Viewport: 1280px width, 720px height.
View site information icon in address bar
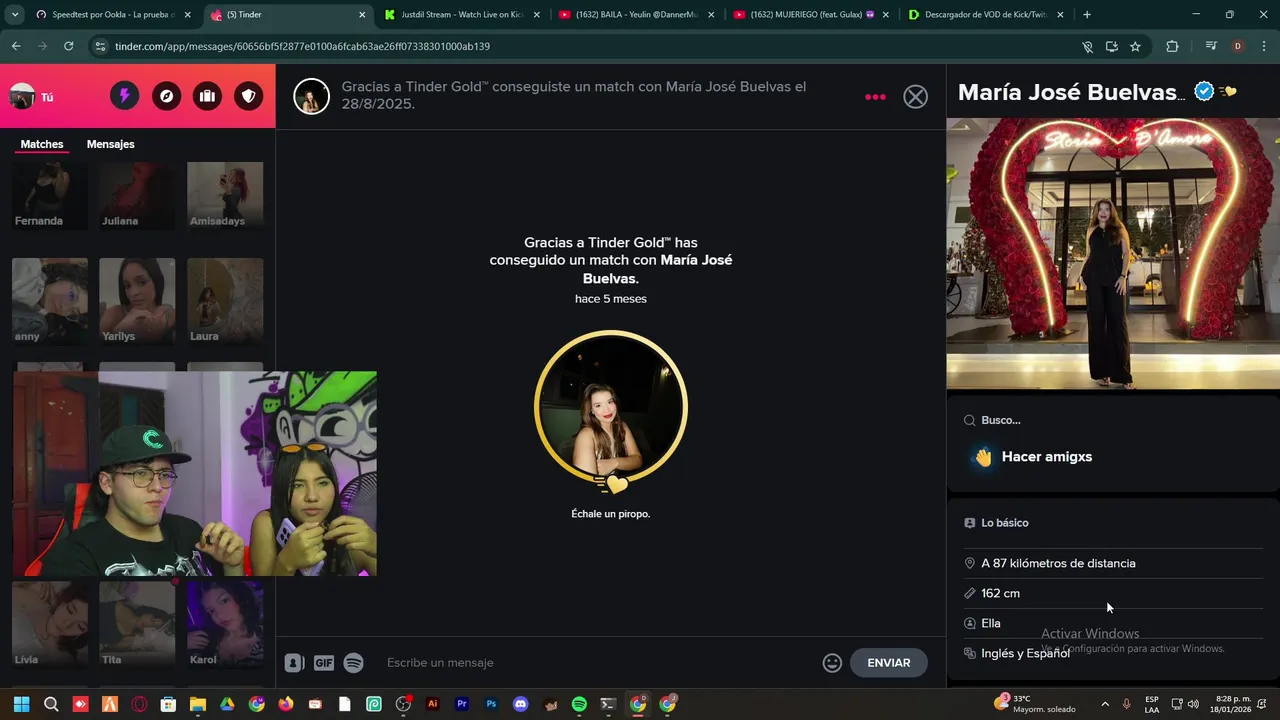(100, 46)
